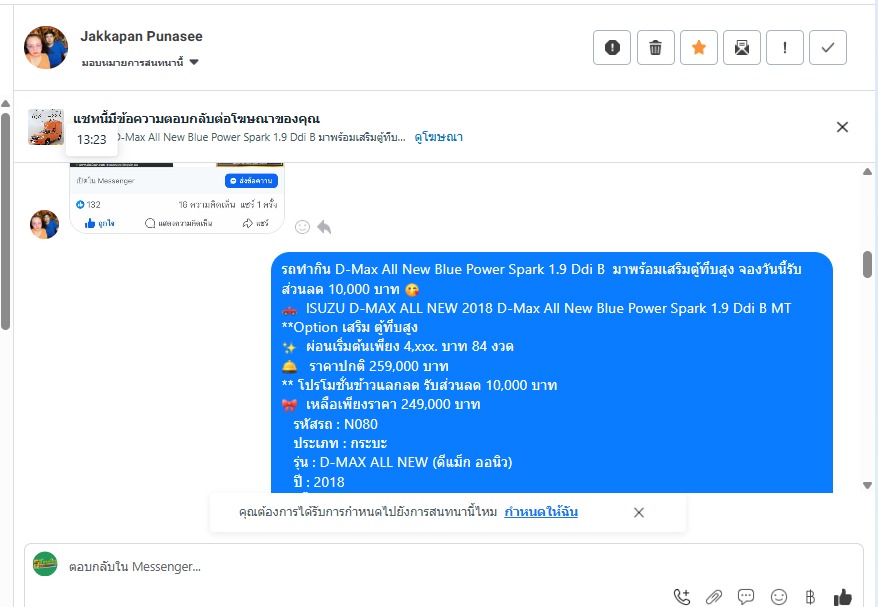Delete conversation using trash icon
The image size is (878, 607).
pos(656,48)
